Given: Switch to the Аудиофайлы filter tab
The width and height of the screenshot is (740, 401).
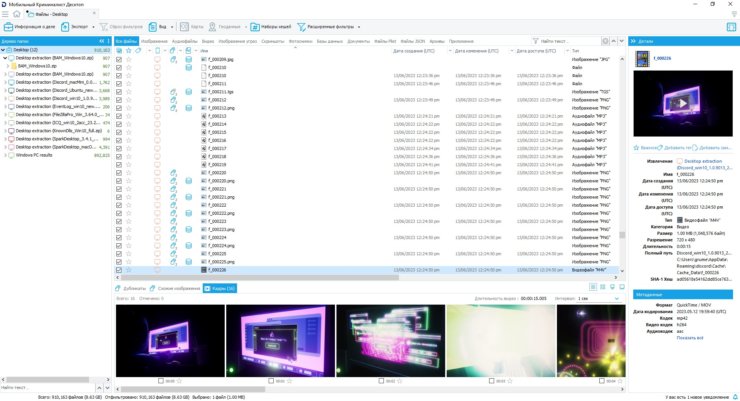Looking at the screenshot, I should 186,41.
